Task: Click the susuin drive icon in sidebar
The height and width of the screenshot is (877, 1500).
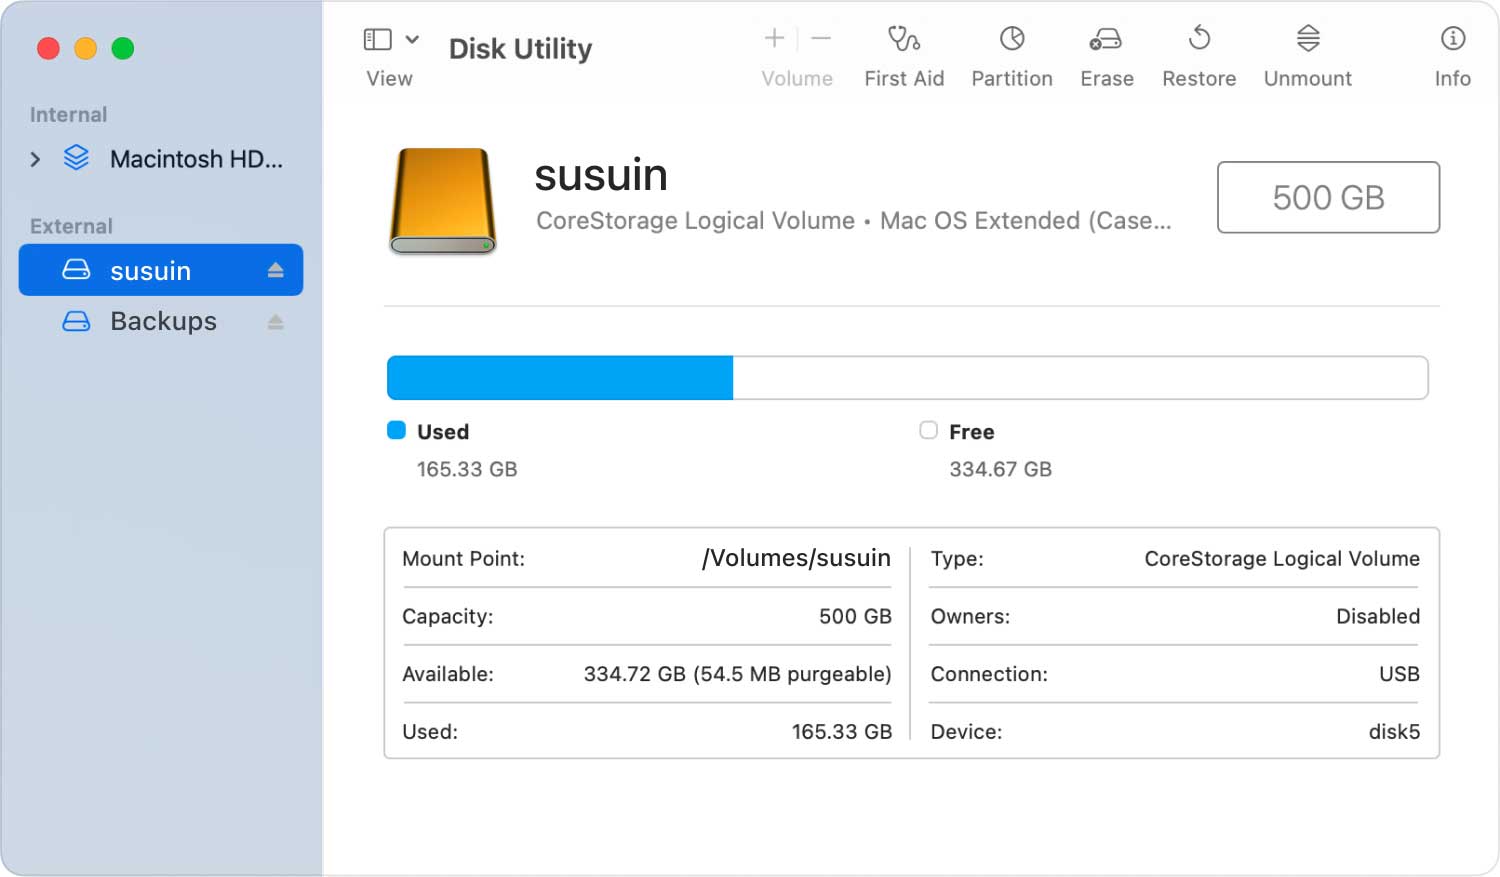Action: pos(76,270)
